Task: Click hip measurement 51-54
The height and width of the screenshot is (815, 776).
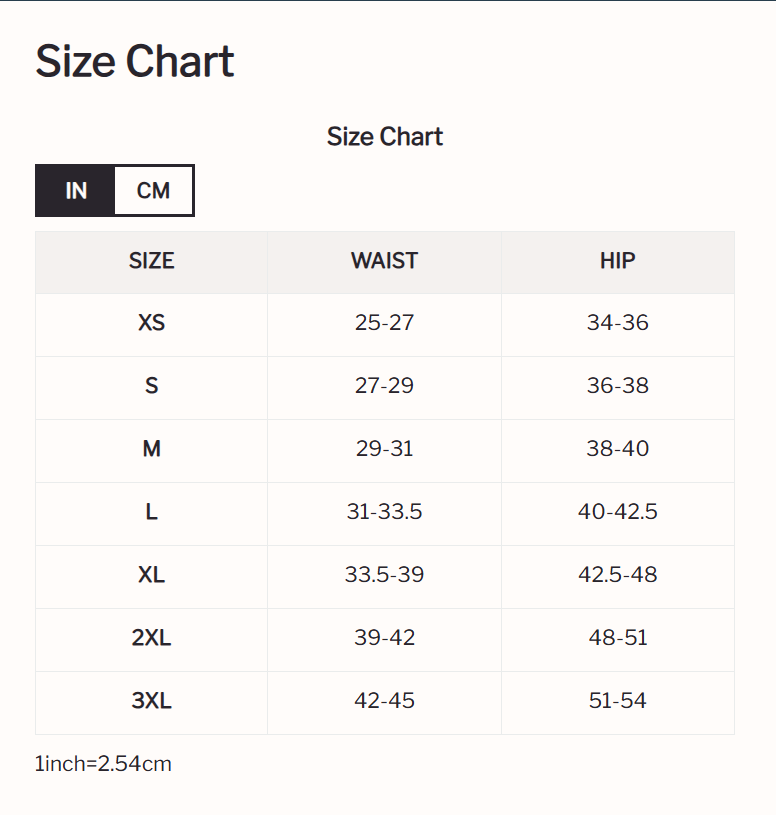Action: 617,701
